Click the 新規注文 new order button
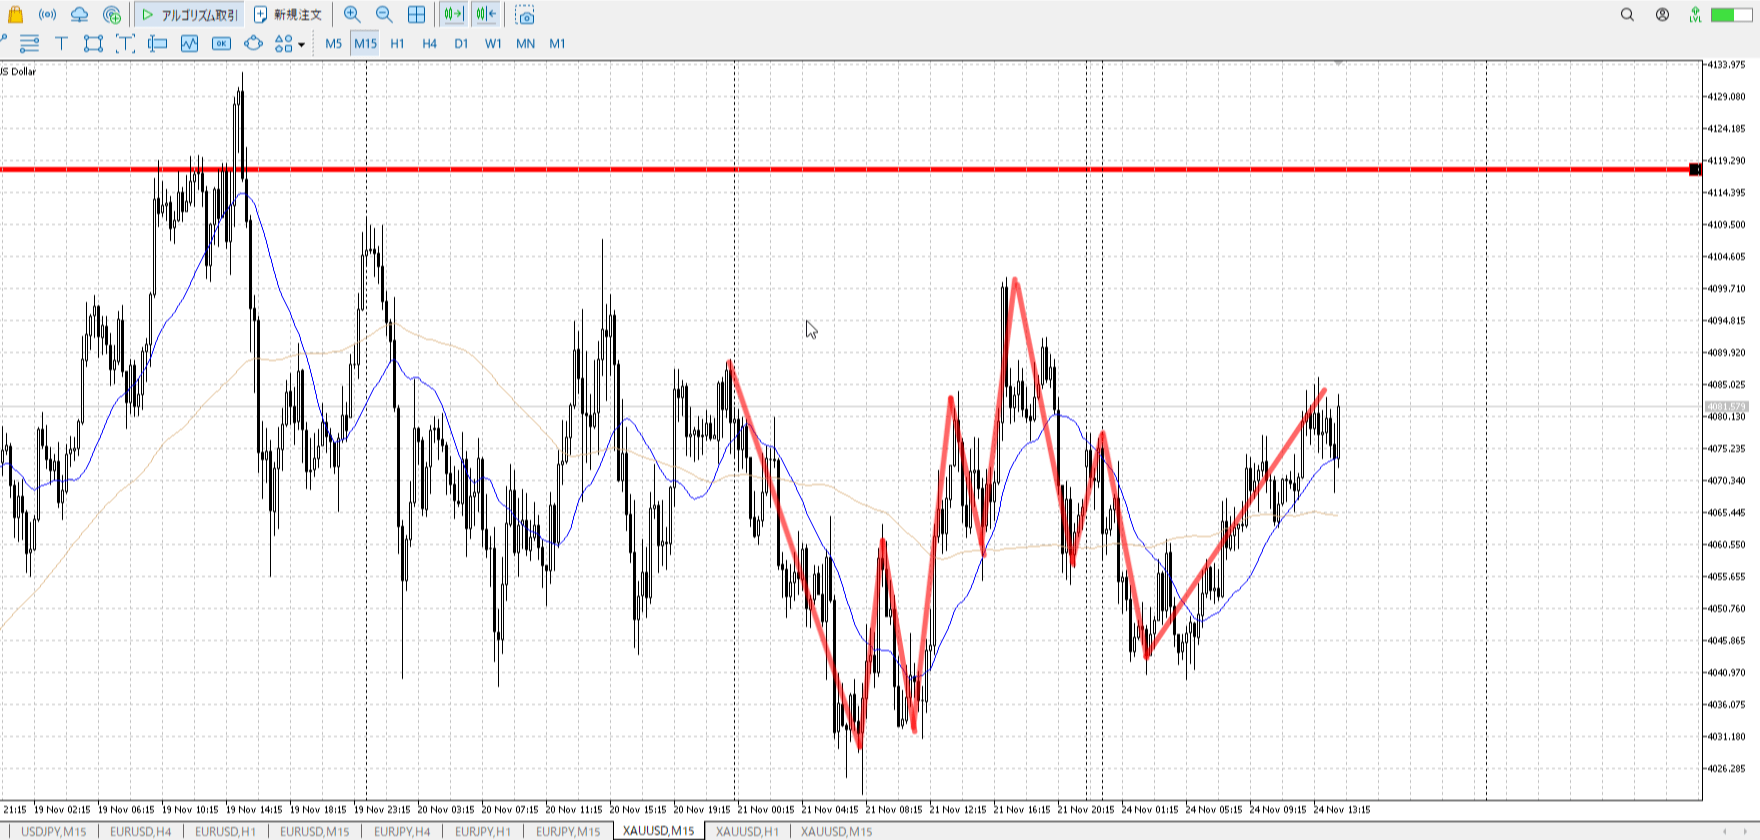 (x=288, y=14)
